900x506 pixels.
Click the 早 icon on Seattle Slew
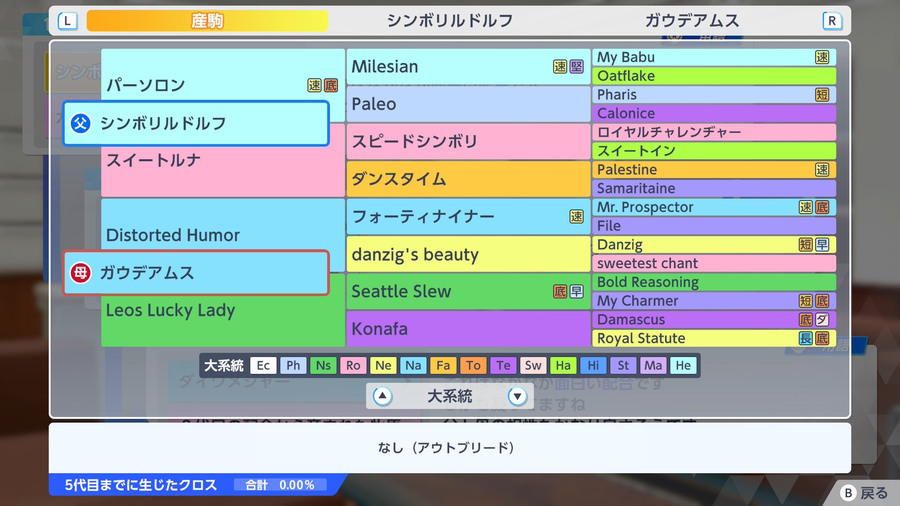(x=577, y=291)
